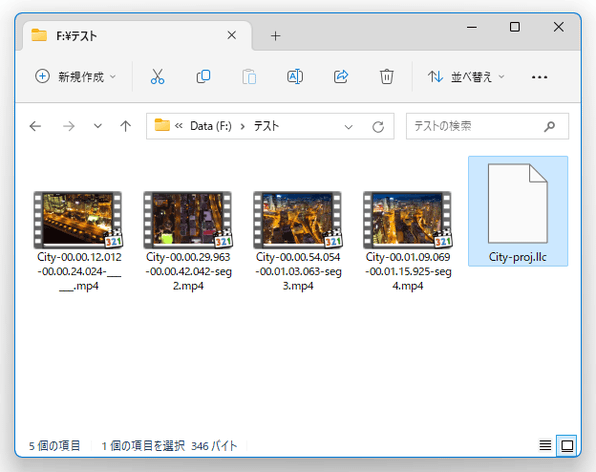Click the Delete trash can icon
This screenshot has height=472, width=596.
[387, 77]
